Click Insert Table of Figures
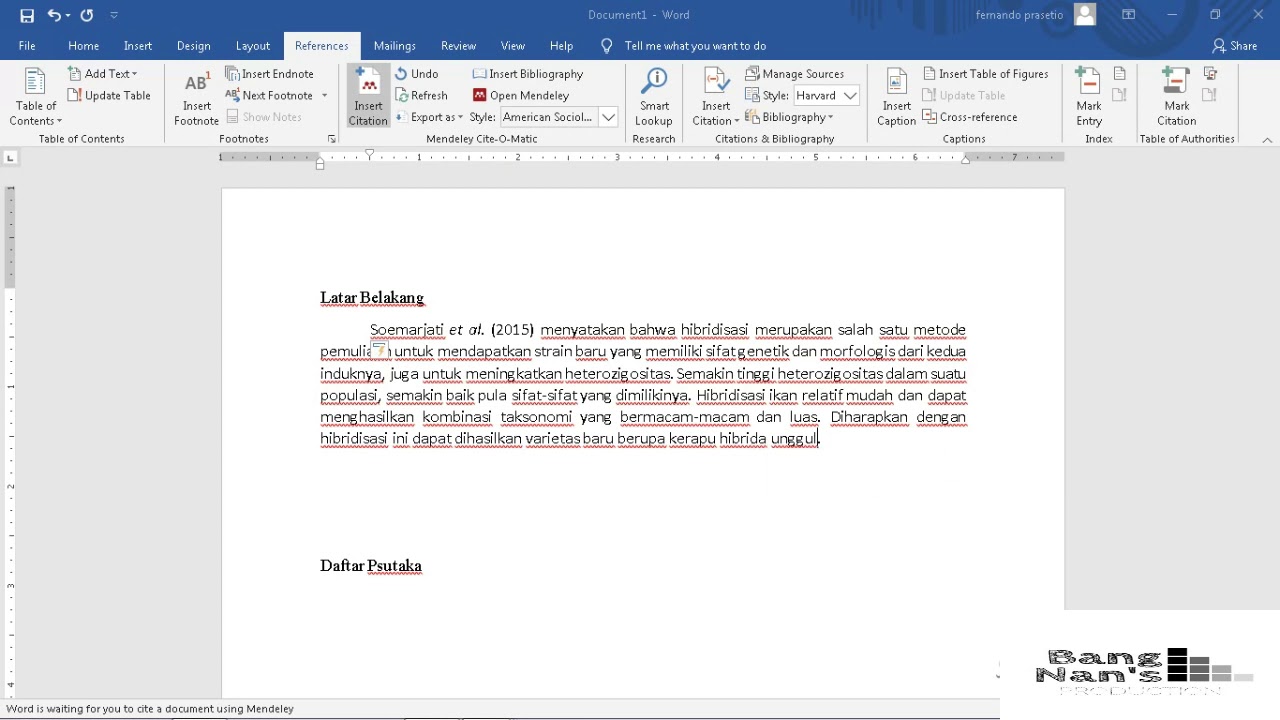The width and height of the screenshot is (1280, 720). pos(985,74)
